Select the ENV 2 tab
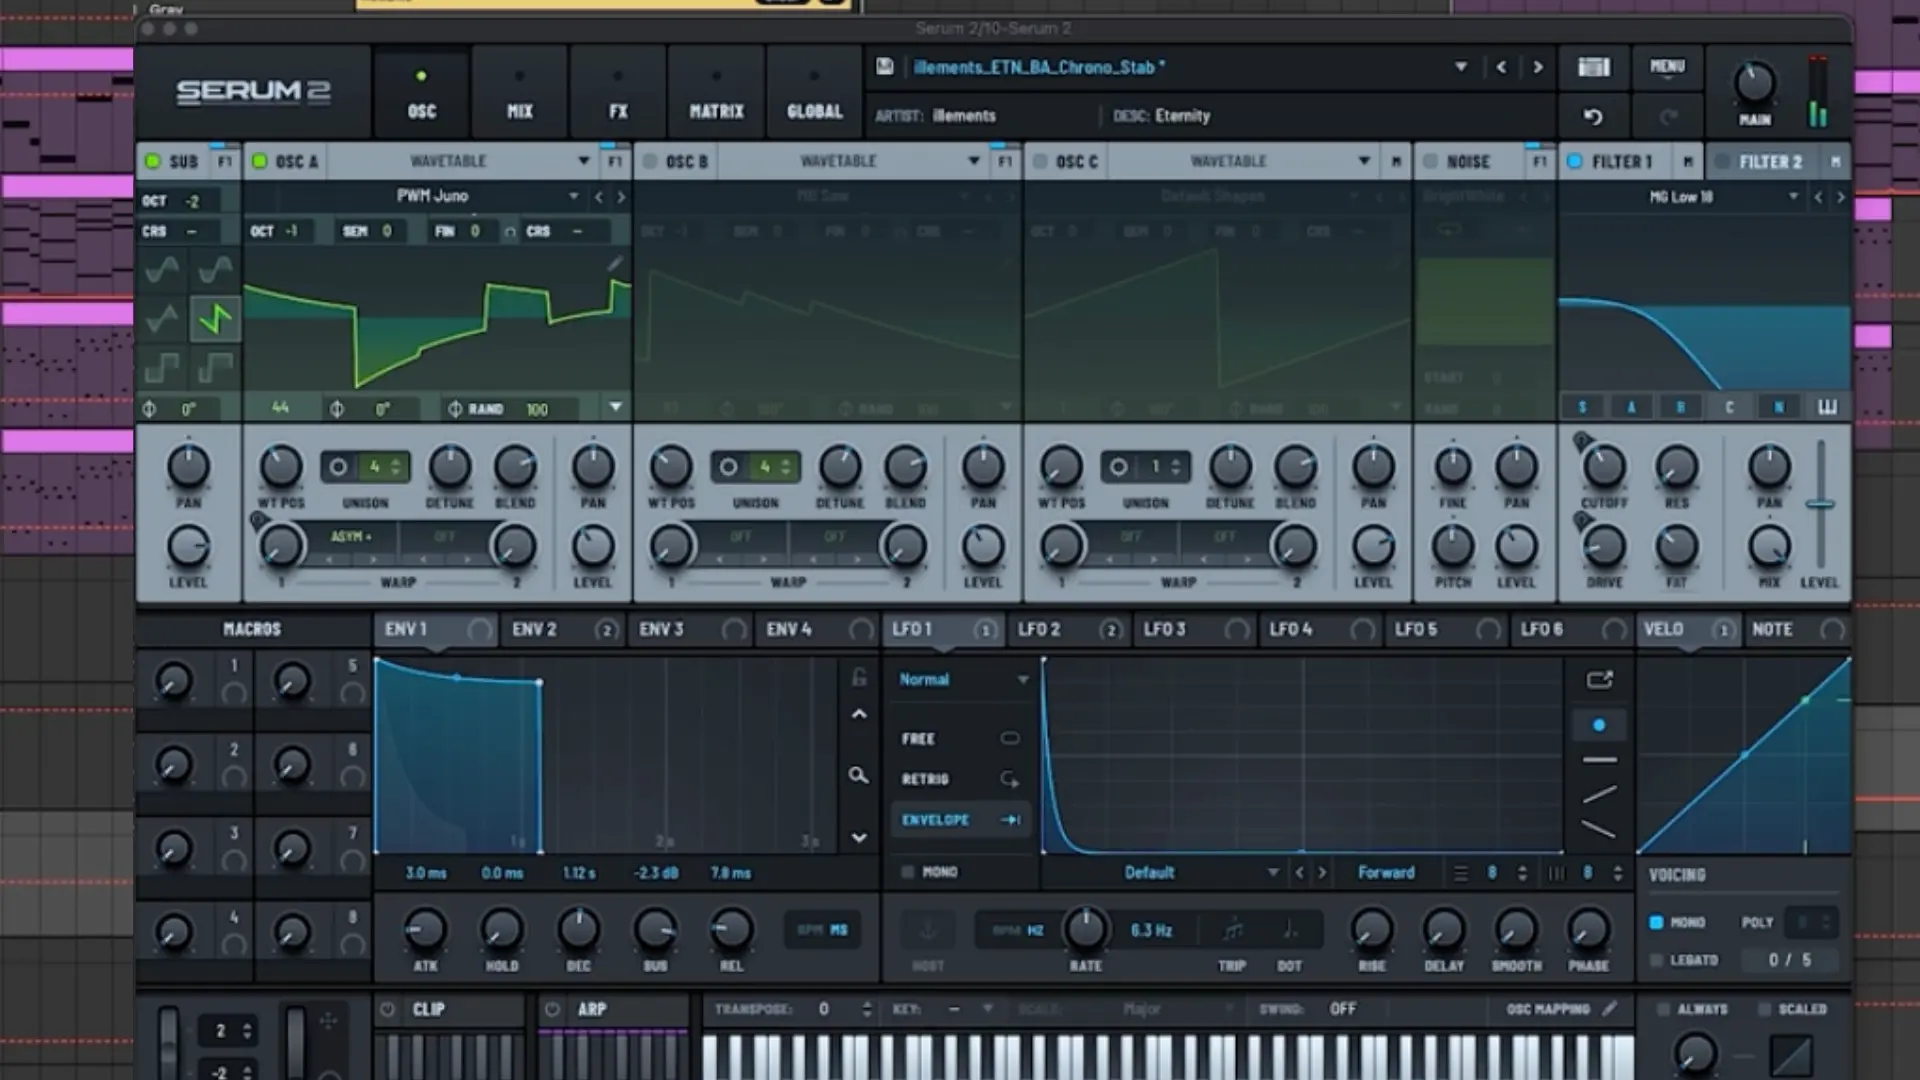Screen dimensions: 1920x1080 [x=563, y=630]
